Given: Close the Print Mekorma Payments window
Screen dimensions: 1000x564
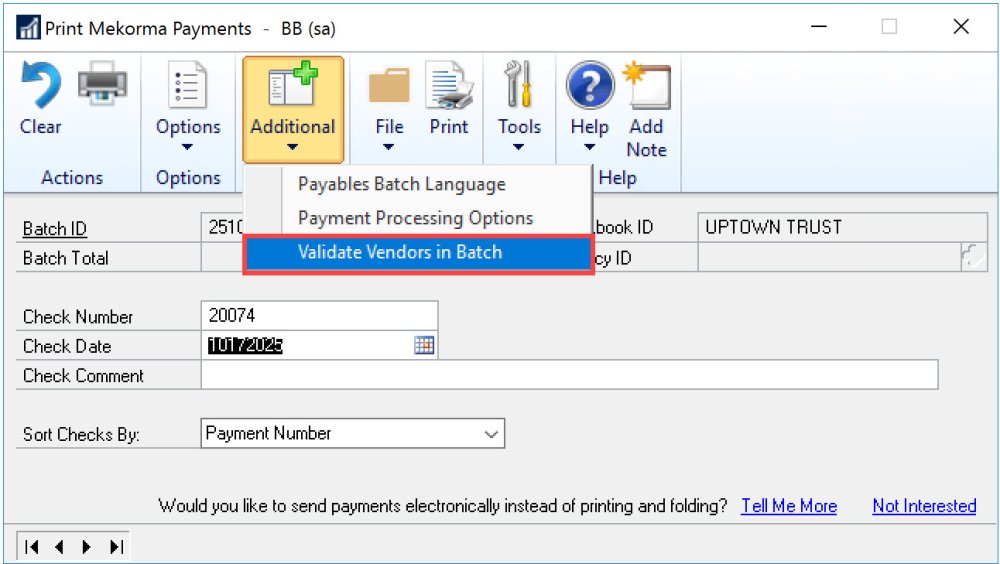Looking at the screenshot, I should point(961,27).
